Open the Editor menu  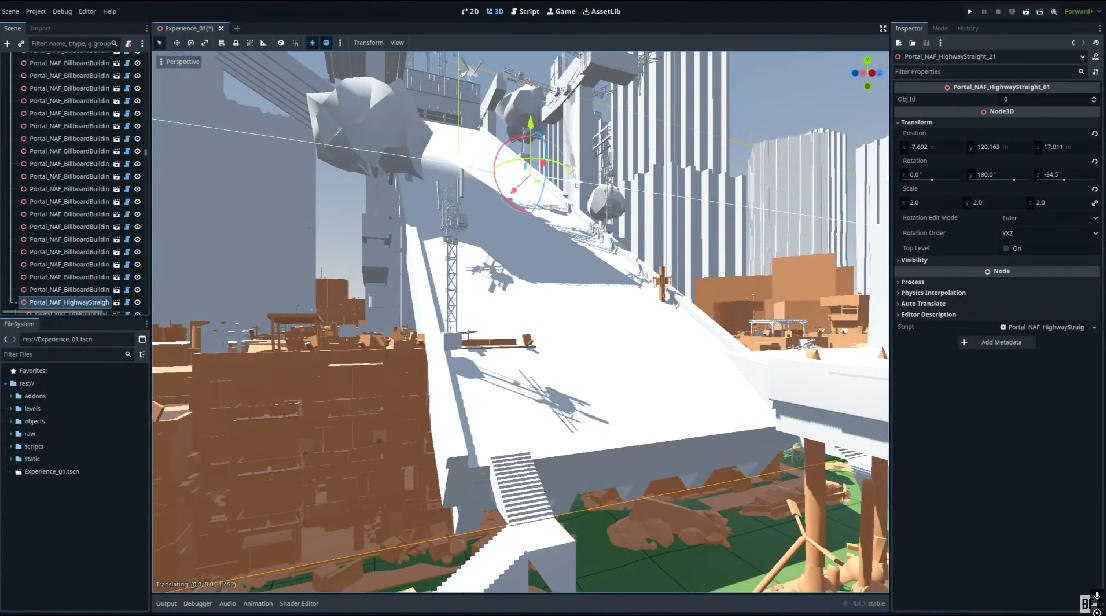tap(87, 11)
